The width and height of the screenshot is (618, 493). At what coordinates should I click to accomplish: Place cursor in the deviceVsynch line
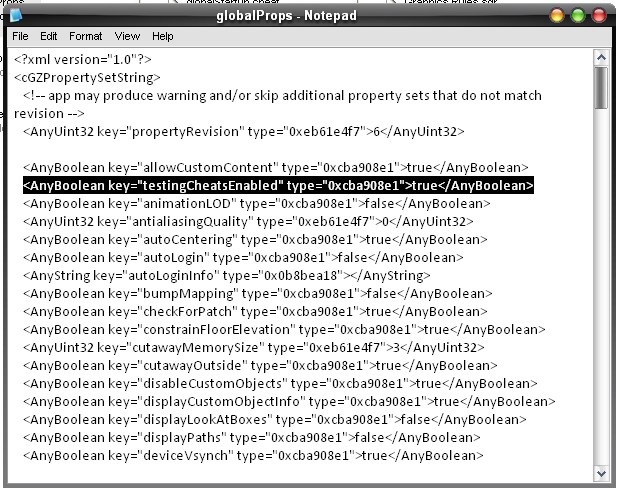[253, 456]
